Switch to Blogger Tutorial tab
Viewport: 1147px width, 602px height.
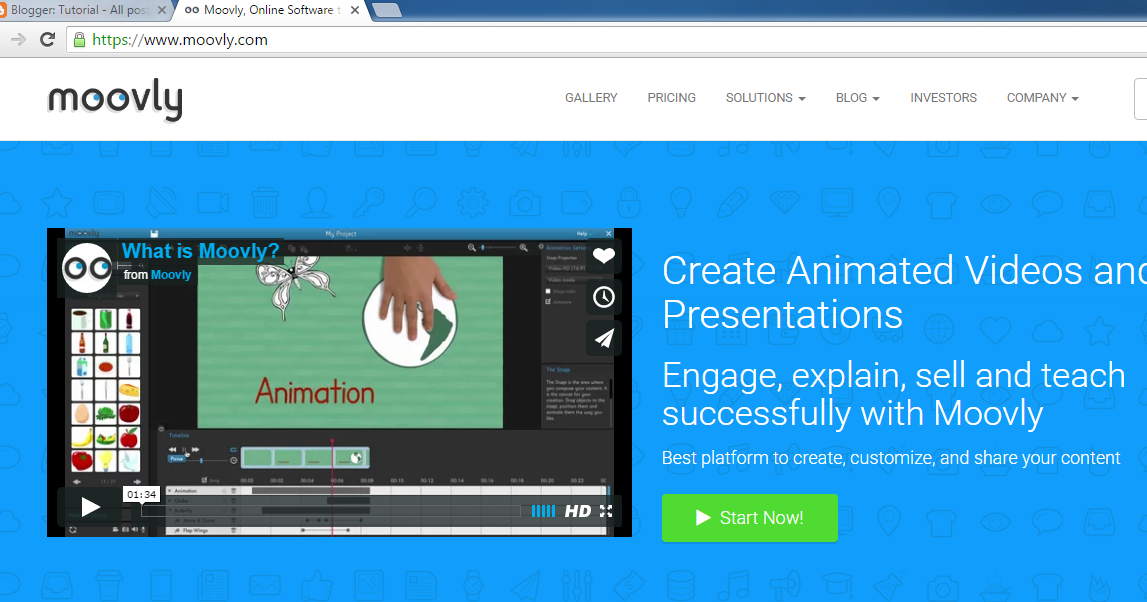[x=78, y=10]
